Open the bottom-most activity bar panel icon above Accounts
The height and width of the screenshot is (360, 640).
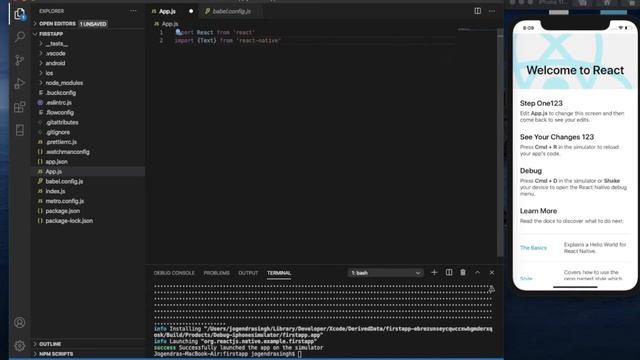(x=20, y=130)
